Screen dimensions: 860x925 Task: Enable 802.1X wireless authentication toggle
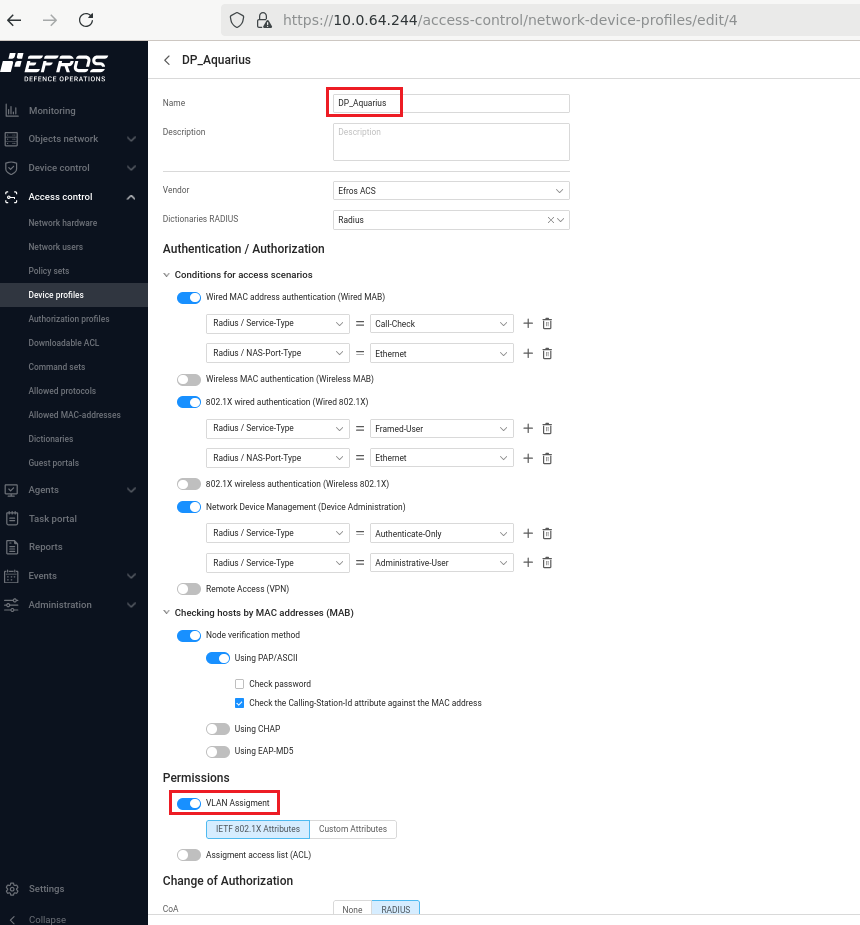coord(189,484)
